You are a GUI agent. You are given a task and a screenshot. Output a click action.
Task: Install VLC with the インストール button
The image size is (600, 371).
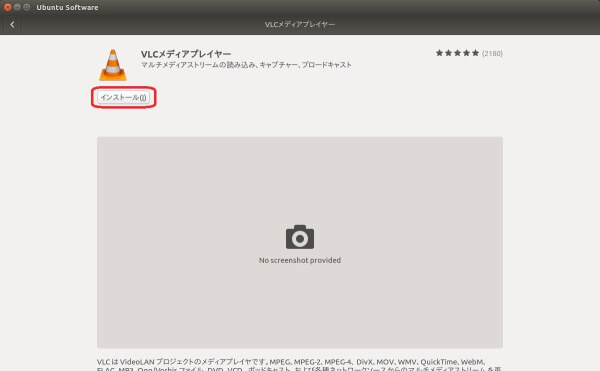pyautogui.click(x=123, y=98)
